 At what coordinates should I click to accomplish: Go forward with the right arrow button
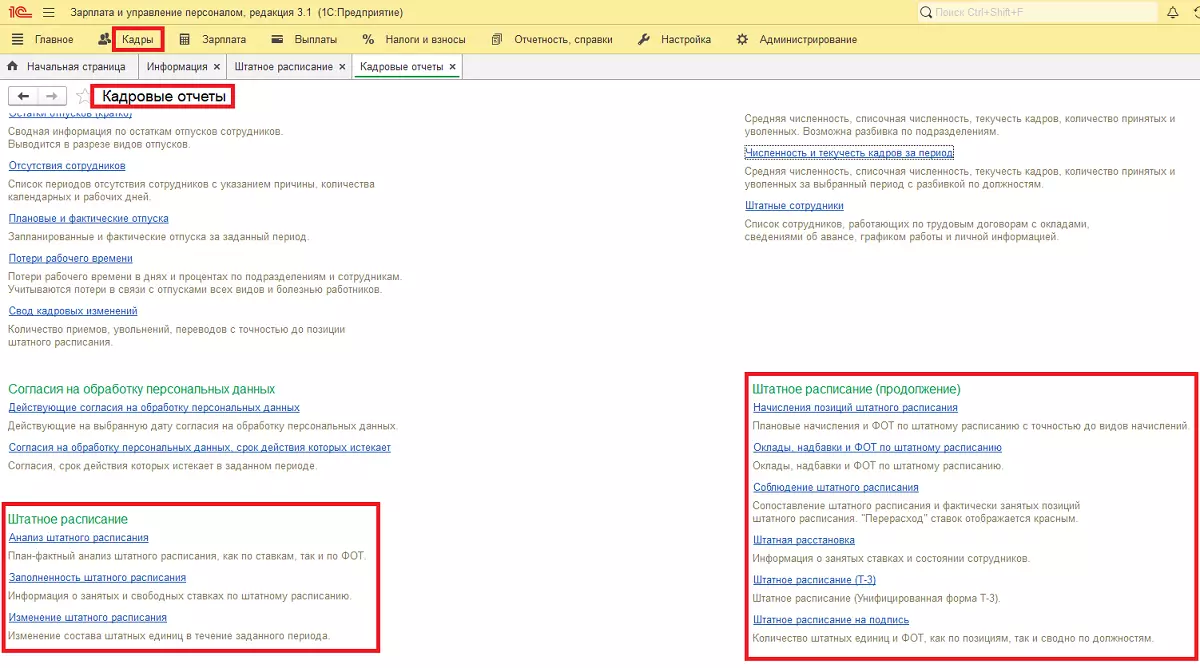pos(52,96)
